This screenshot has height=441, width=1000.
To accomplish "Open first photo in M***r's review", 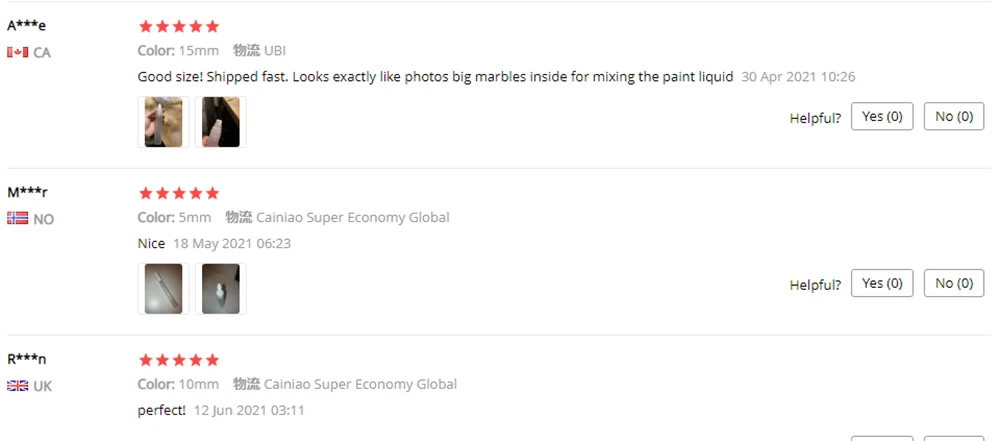I will [163, 289].
